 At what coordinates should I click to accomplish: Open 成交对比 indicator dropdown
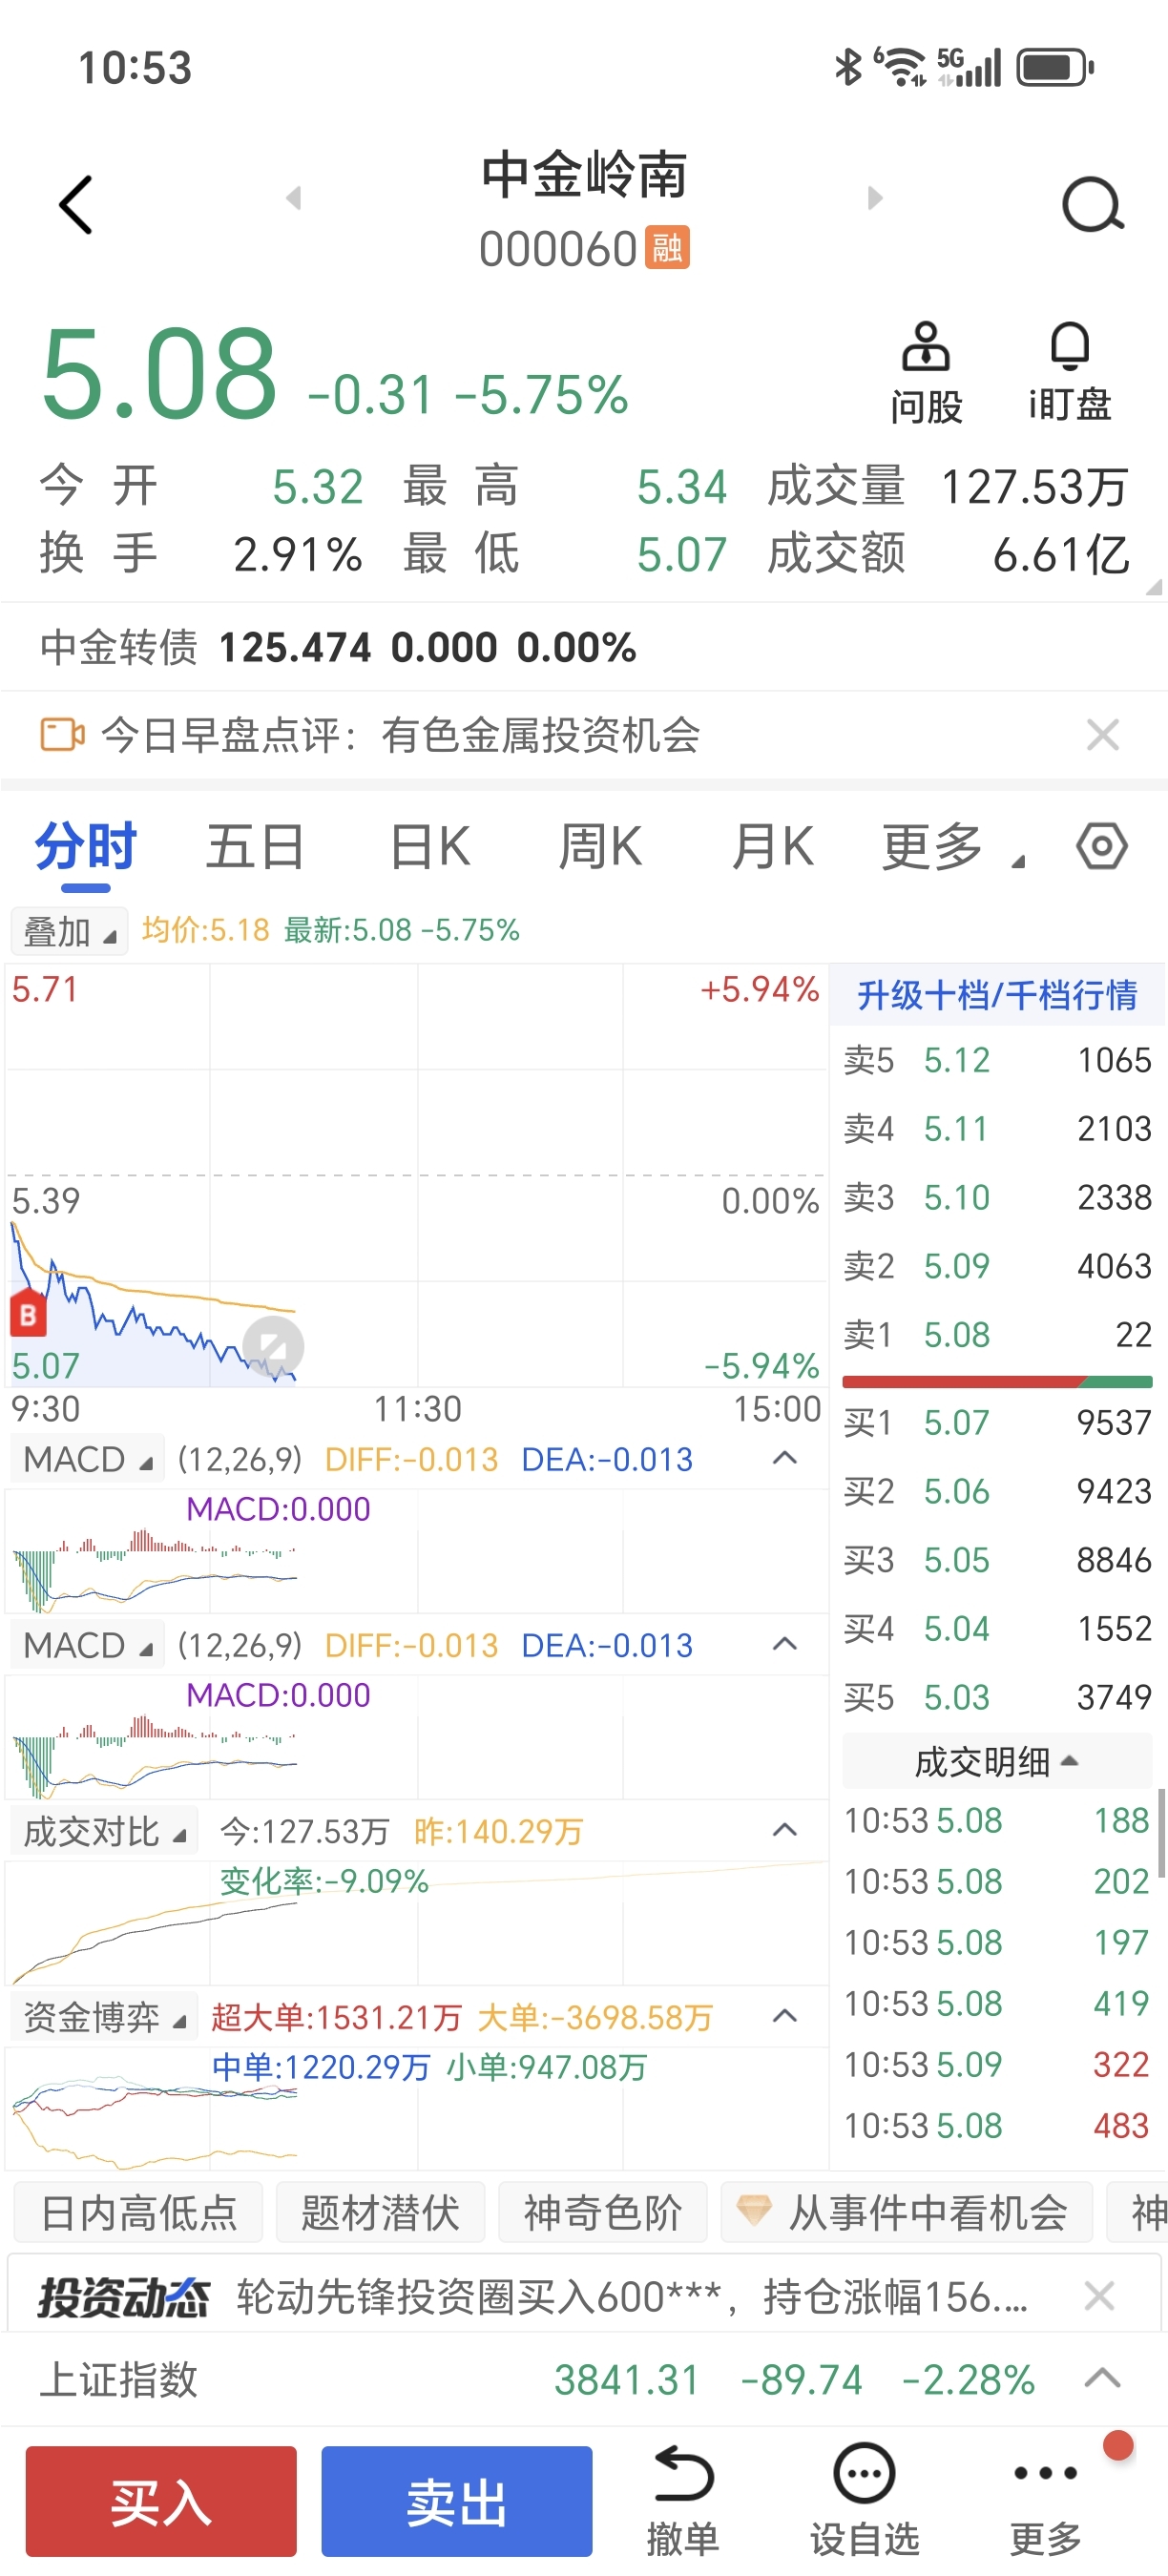click(x=104, y=1831)
